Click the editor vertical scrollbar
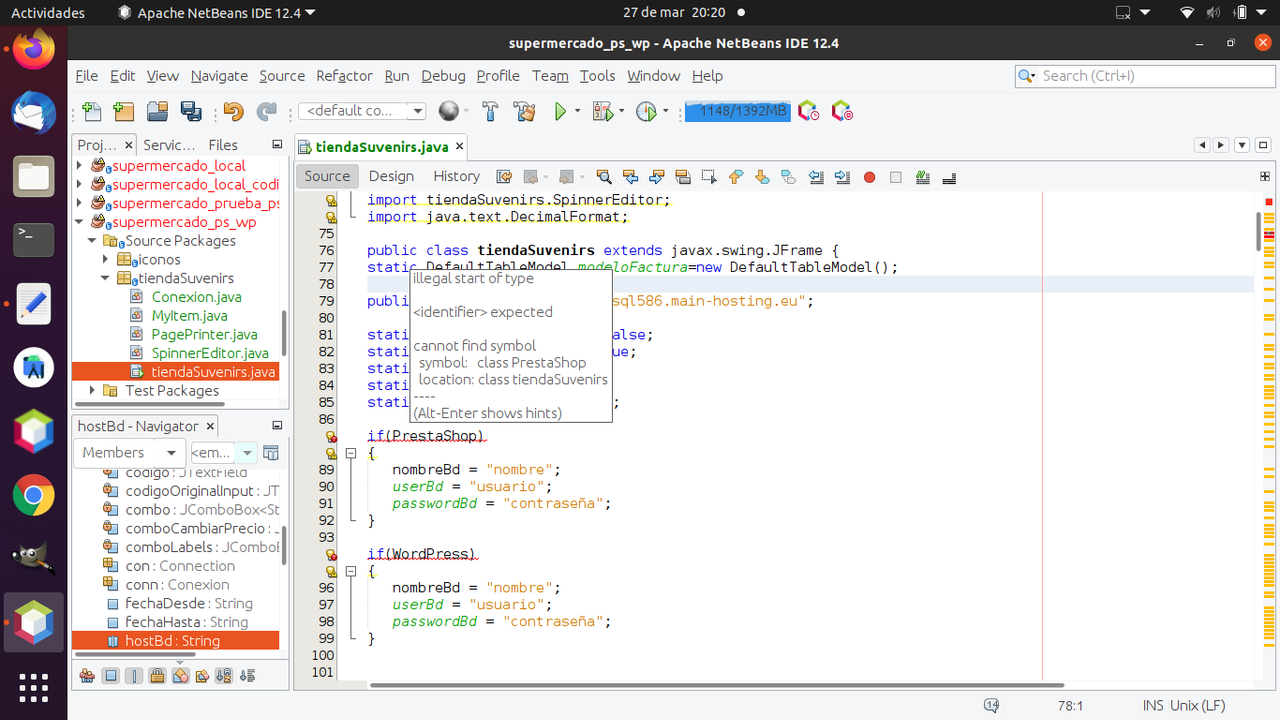1280x720 pixels. pos(1260,230)
